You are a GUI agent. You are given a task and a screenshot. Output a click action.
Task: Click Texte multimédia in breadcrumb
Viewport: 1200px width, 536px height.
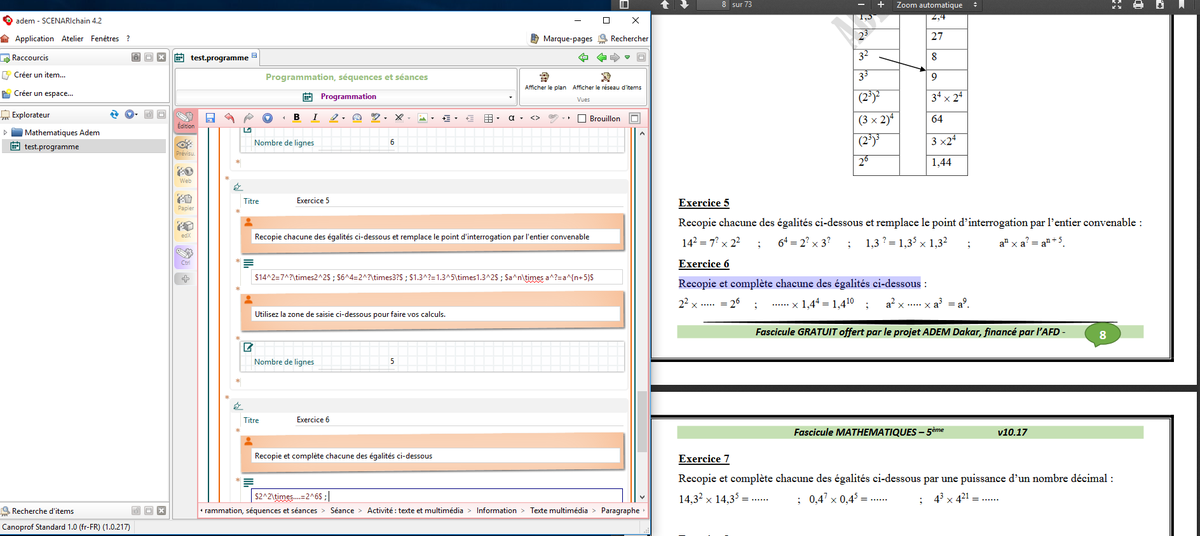coord(560,510)
